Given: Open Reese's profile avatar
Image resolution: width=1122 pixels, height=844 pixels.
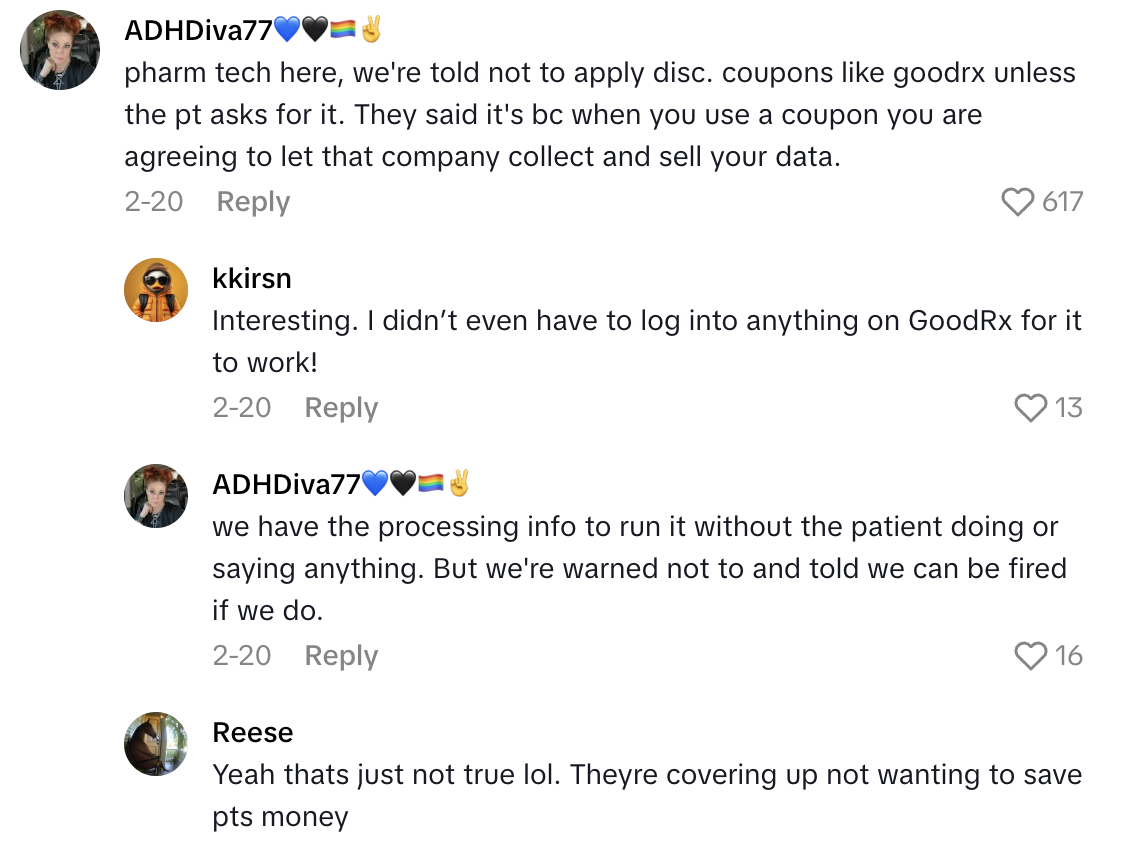Looking at the screenshot, I should (x=156, y=745).
